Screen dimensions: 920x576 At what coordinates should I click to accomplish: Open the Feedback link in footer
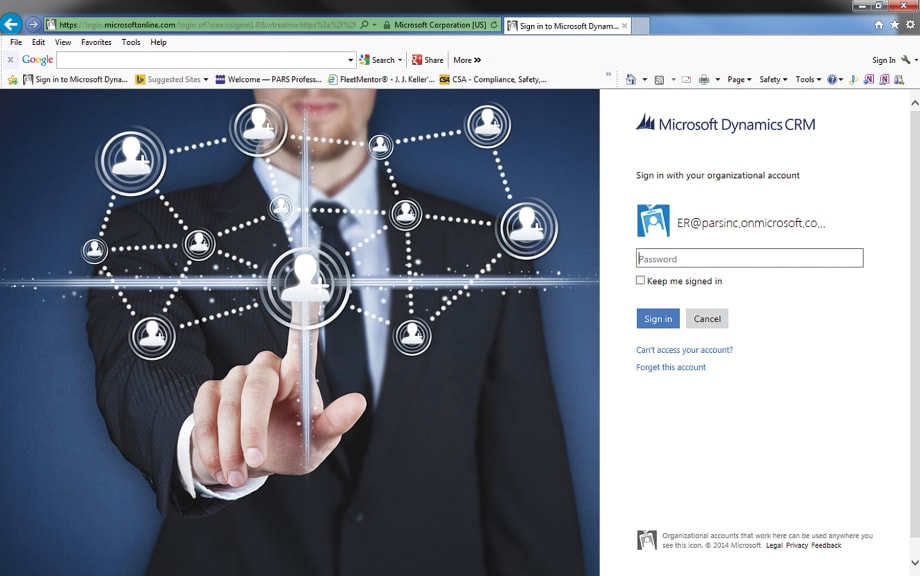pos(826,545)
